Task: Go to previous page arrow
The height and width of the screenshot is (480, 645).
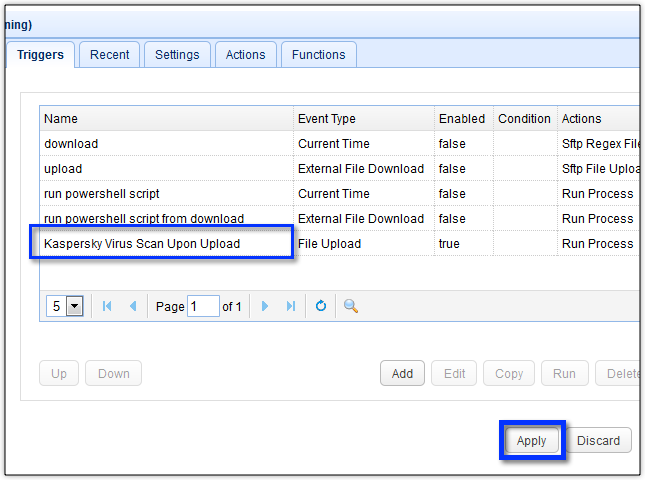Action: 132,306
